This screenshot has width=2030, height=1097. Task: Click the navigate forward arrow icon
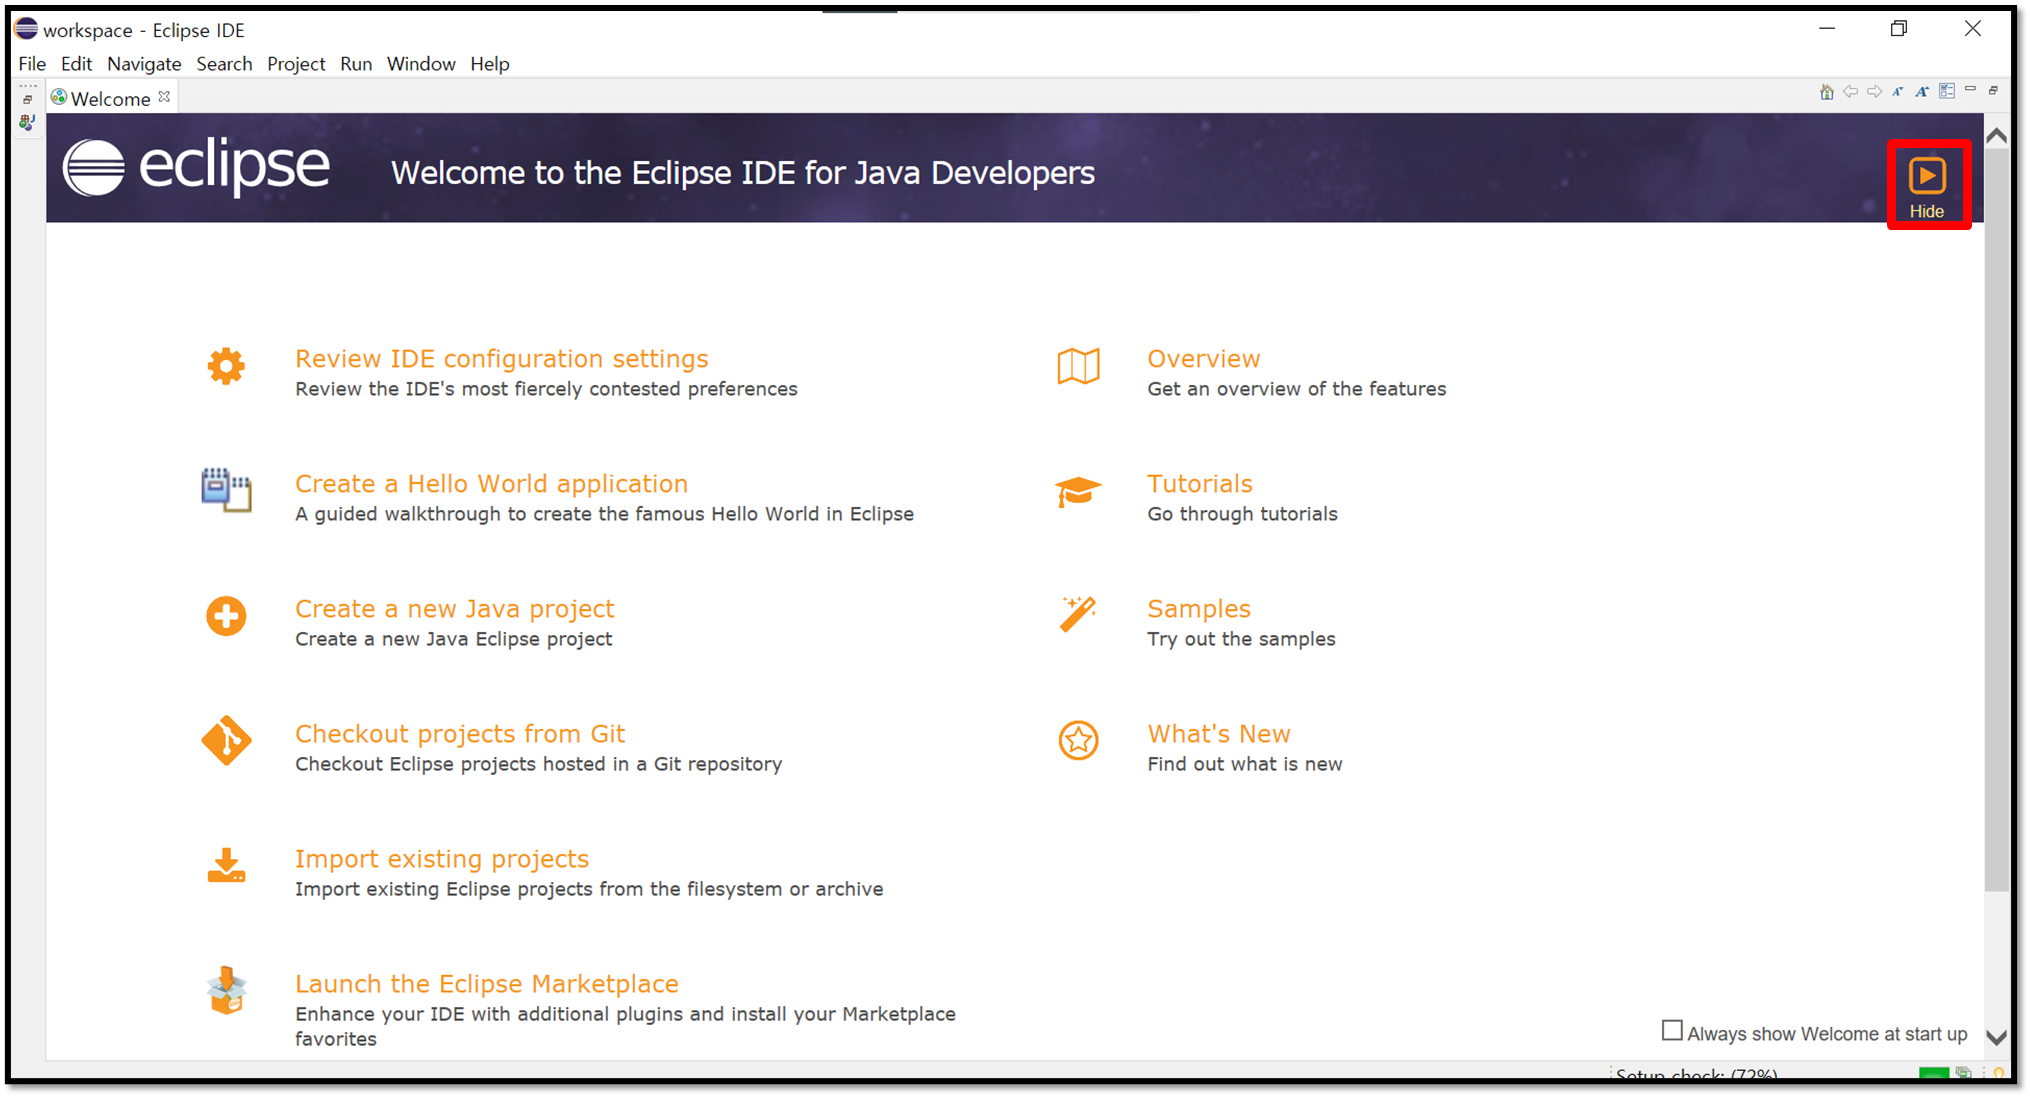tap(1874, 92)
